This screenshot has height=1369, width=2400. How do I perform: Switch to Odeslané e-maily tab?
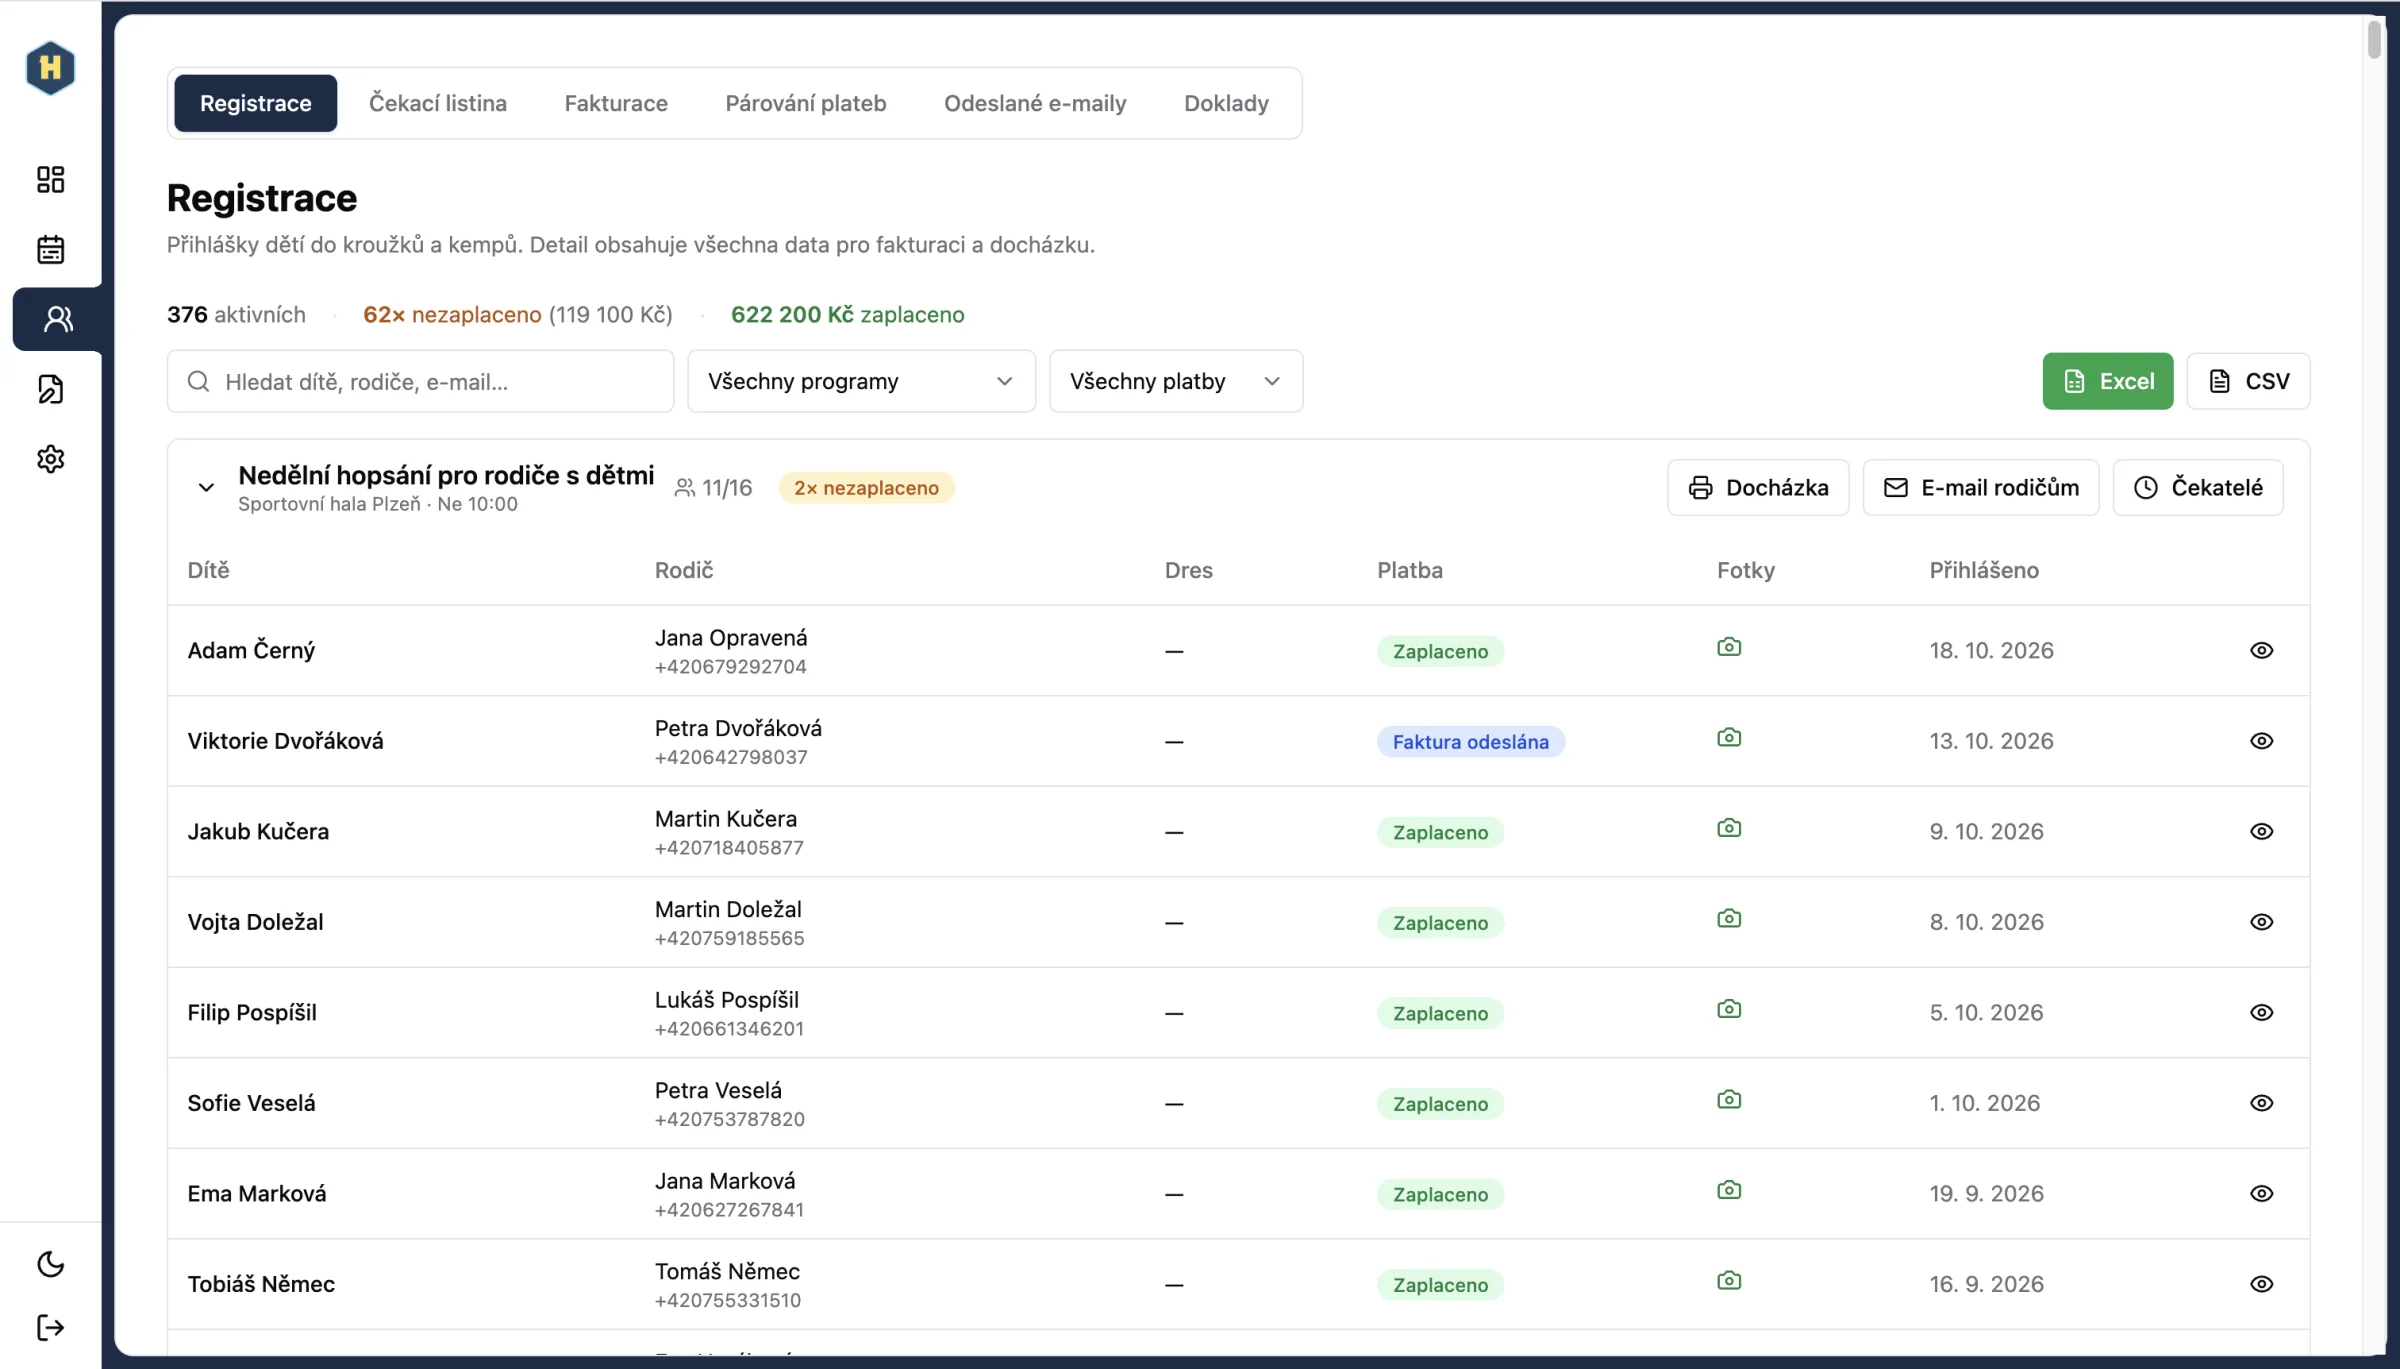click(x=1035, y=103)
